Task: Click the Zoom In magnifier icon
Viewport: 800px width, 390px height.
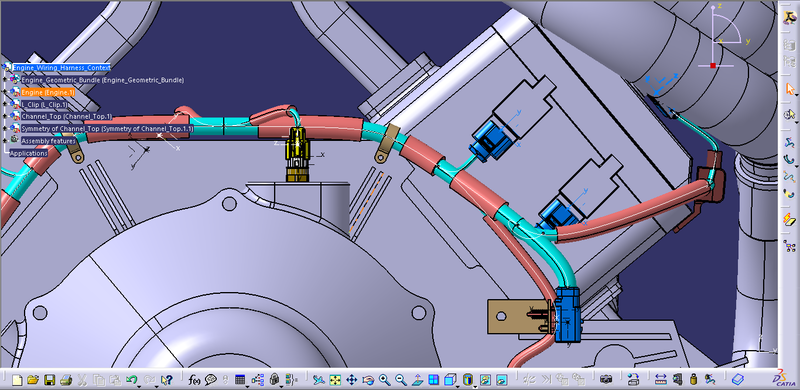Action: (x=384, y=380)
